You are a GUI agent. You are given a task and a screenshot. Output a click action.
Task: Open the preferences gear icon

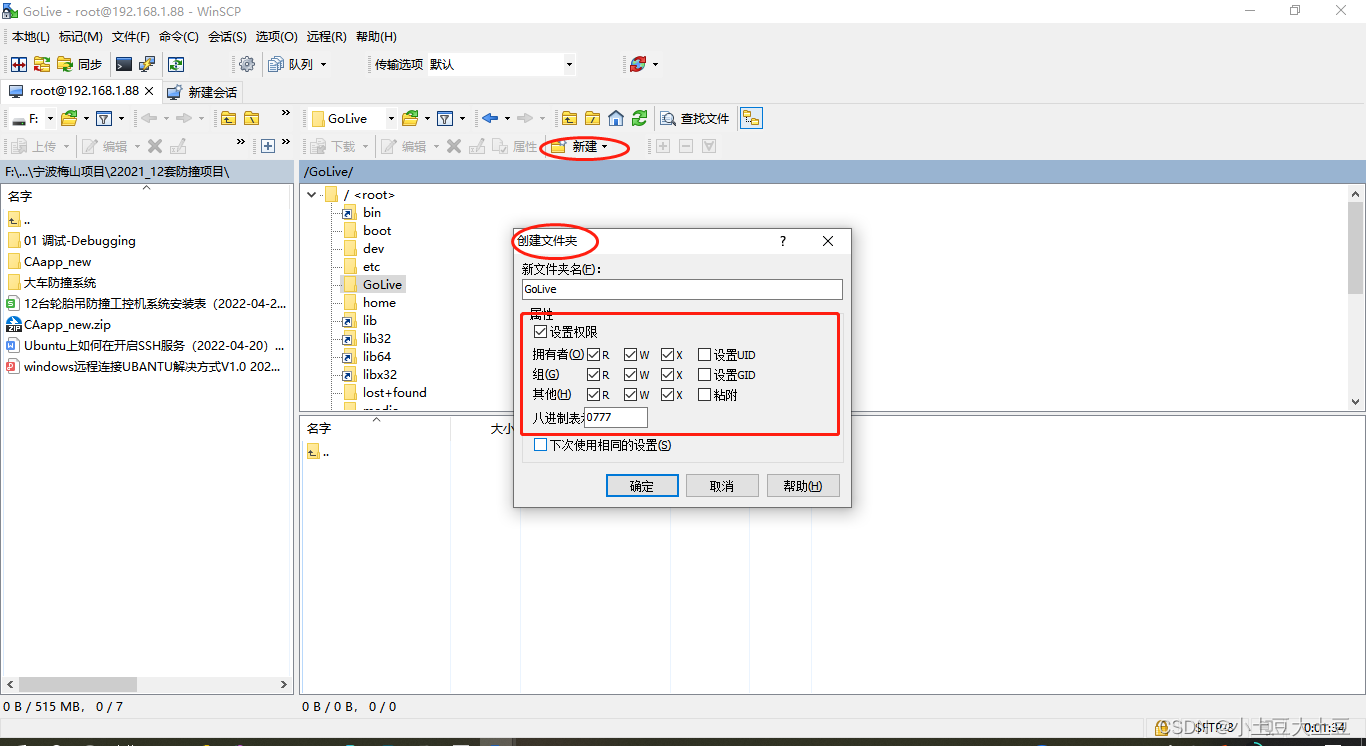click(x=247, y=64)
